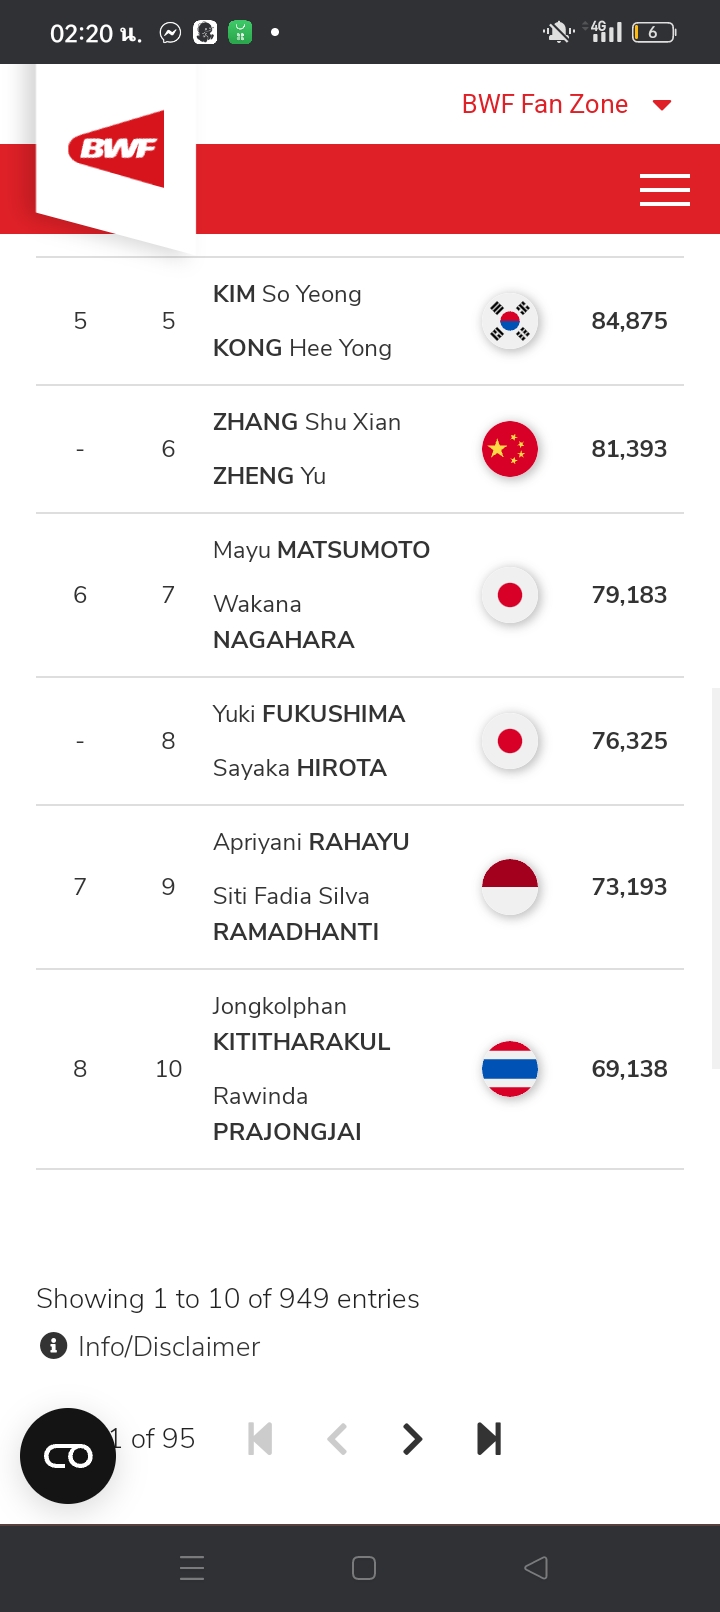This screenshot has width=720, height=1612.
Task: Select Apriyani RAHAYU player name
Action: (311, 842)
